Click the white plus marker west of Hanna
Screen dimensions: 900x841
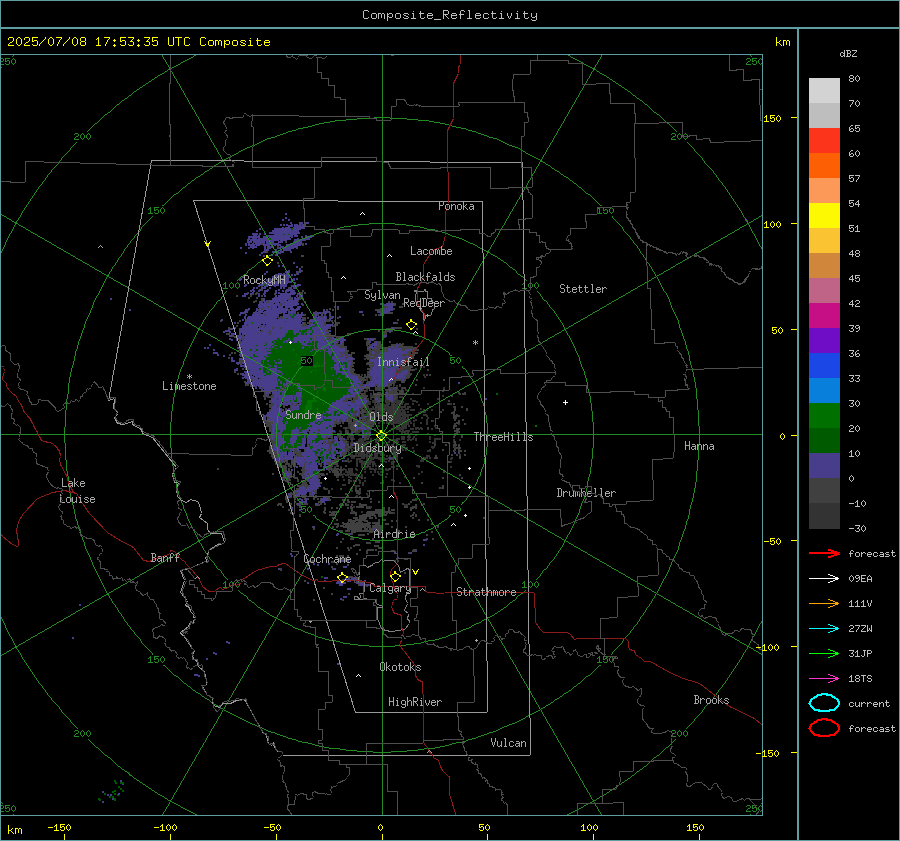tap(565, 402)
